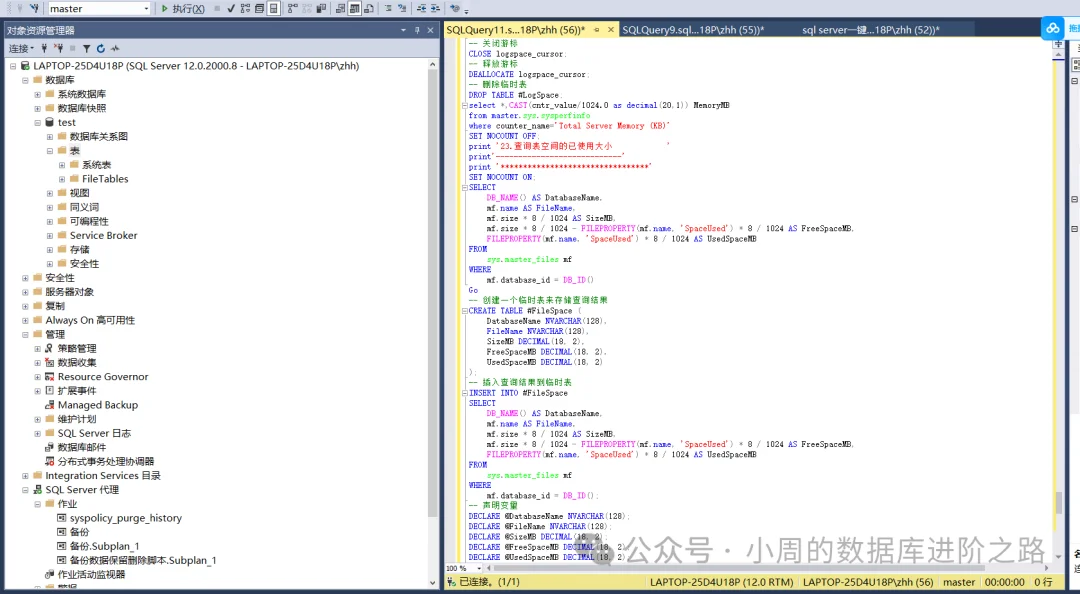The image size is (1080, 594).
Task: Select the syspolicy_purge_history job
Action: pyautogui.click(x=125, y=518)
